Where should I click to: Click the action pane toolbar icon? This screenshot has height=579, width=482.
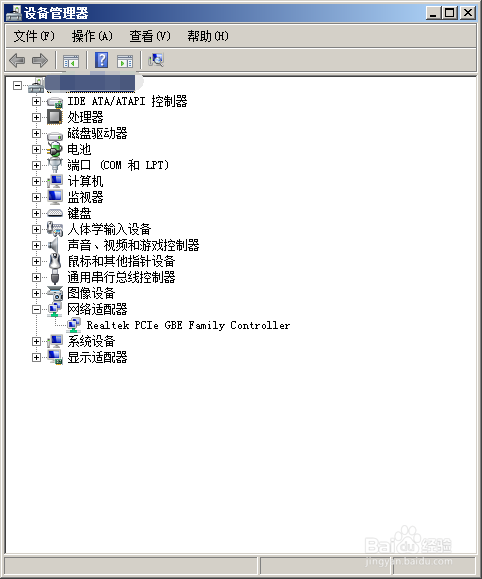125,61
